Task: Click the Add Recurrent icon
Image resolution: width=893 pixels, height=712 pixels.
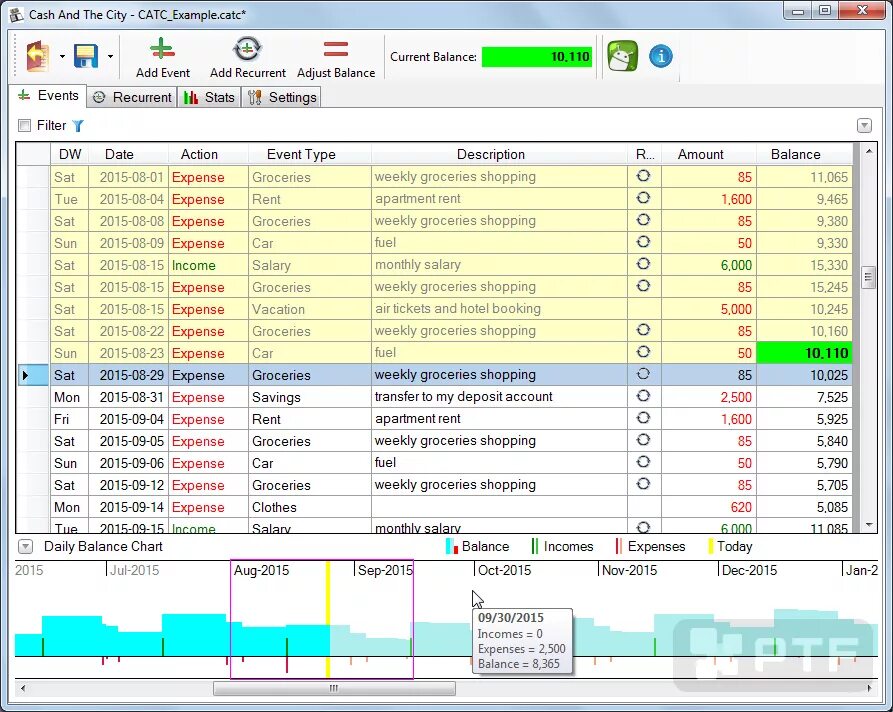Action: pyautogui.click(x=247, y=49)
